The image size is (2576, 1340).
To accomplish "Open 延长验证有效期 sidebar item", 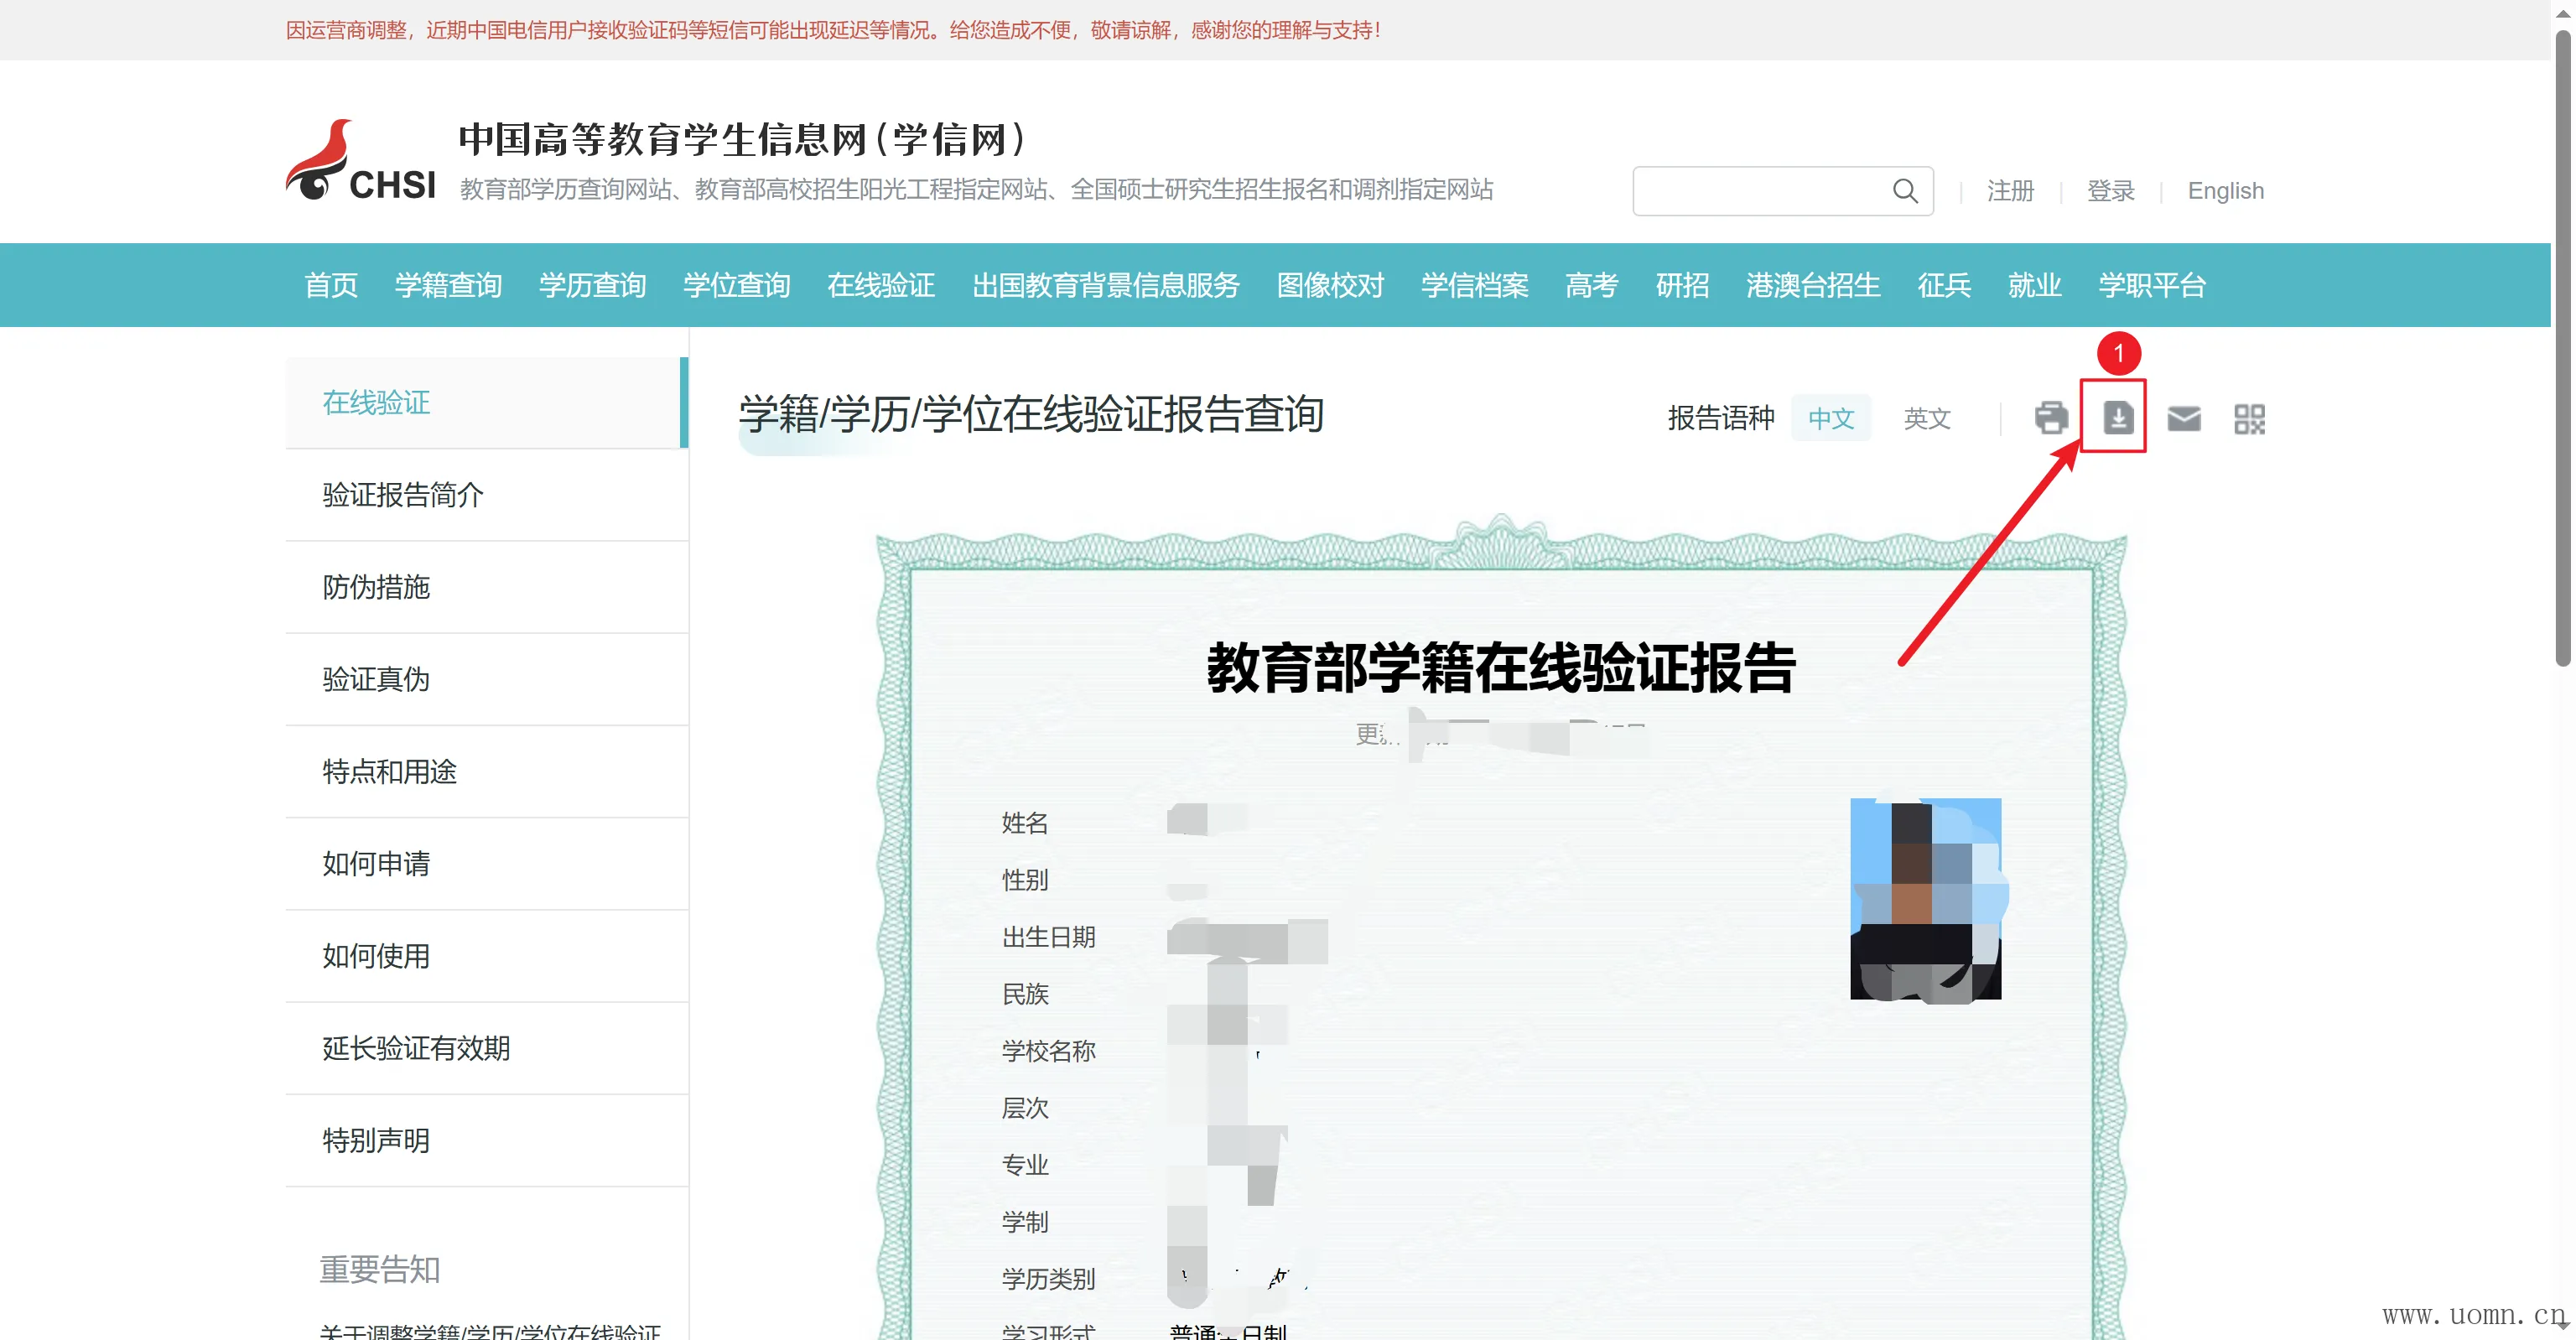I will click(416, 1048).
